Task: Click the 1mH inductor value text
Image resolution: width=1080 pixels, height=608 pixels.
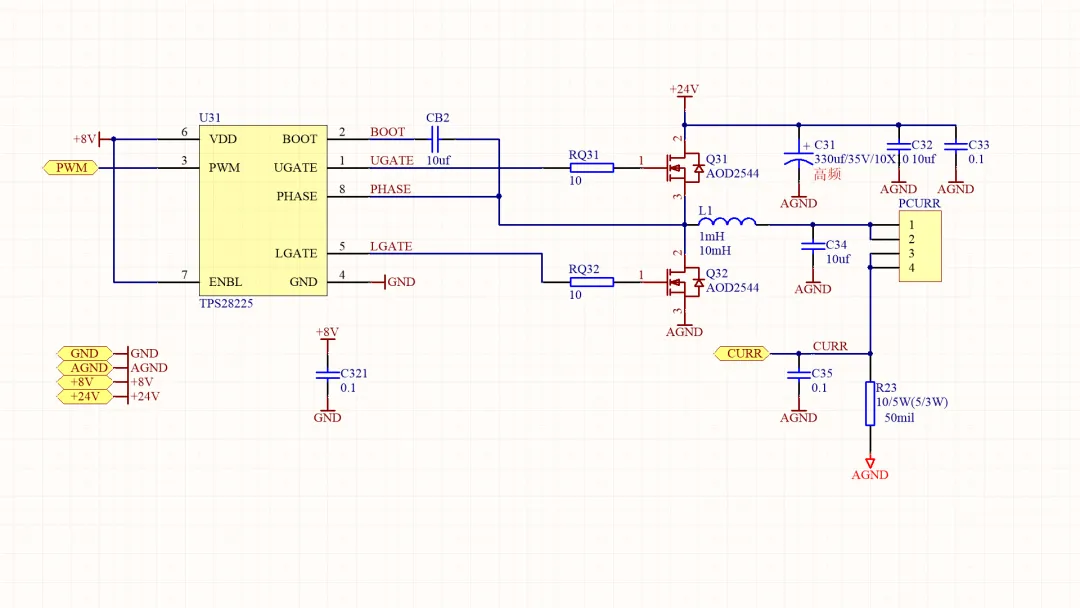Action: coord(712,236)
